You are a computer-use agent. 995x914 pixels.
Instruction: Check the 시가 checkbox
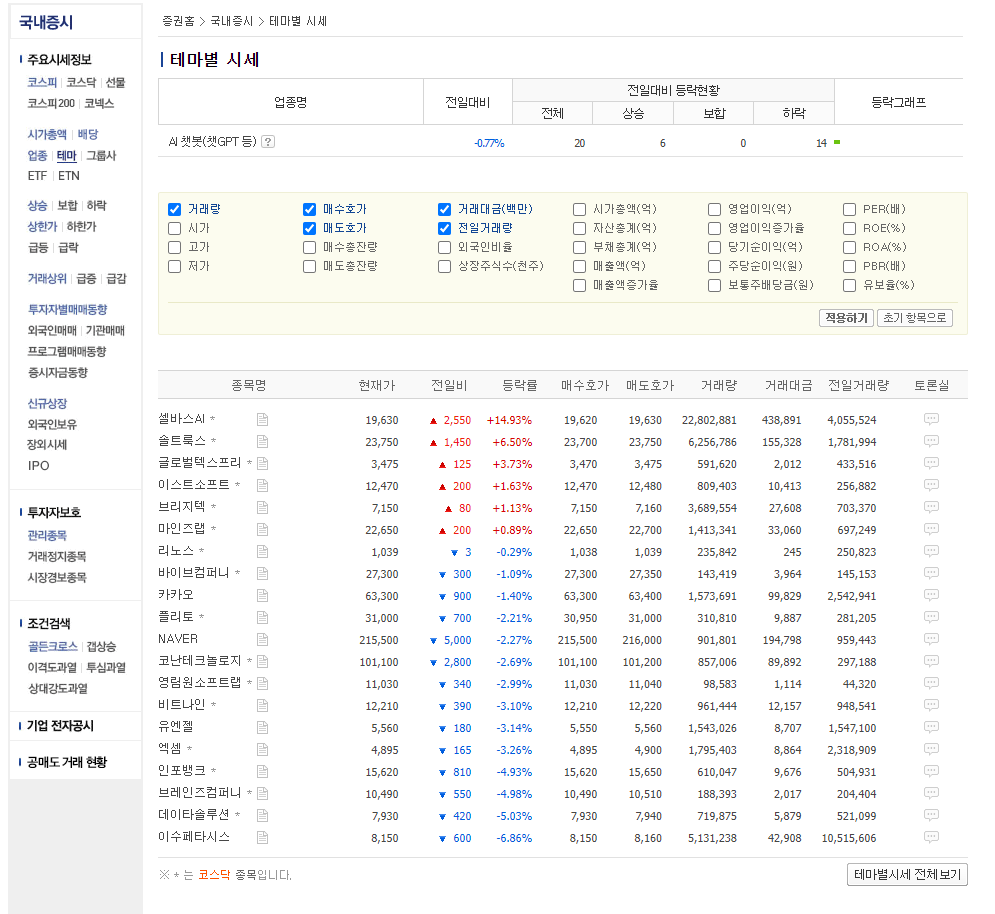(175, 228)
